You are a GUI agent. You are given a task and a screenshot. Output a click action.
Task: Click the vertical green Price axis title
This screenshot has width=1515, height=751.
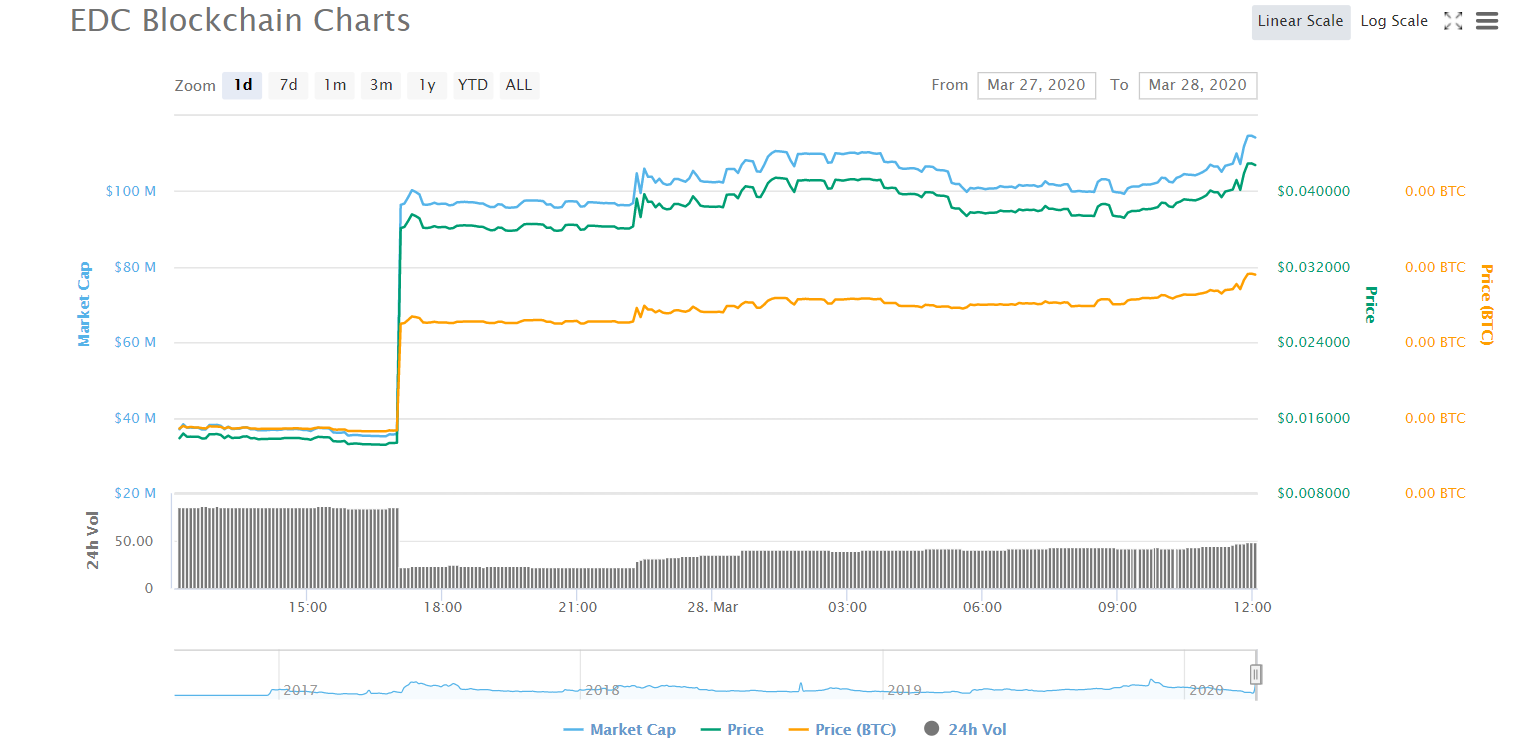point(1371,304)
